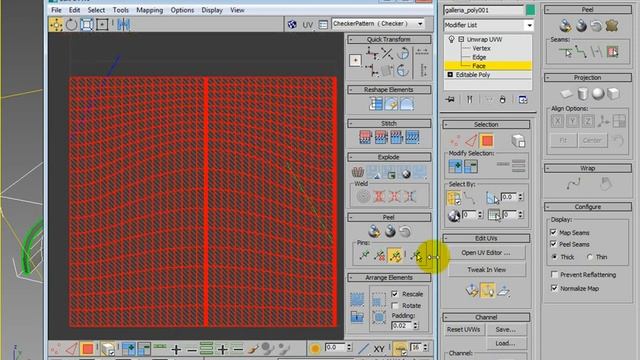Collapse the Reshape Elements rollout

(x=389, y=90)
